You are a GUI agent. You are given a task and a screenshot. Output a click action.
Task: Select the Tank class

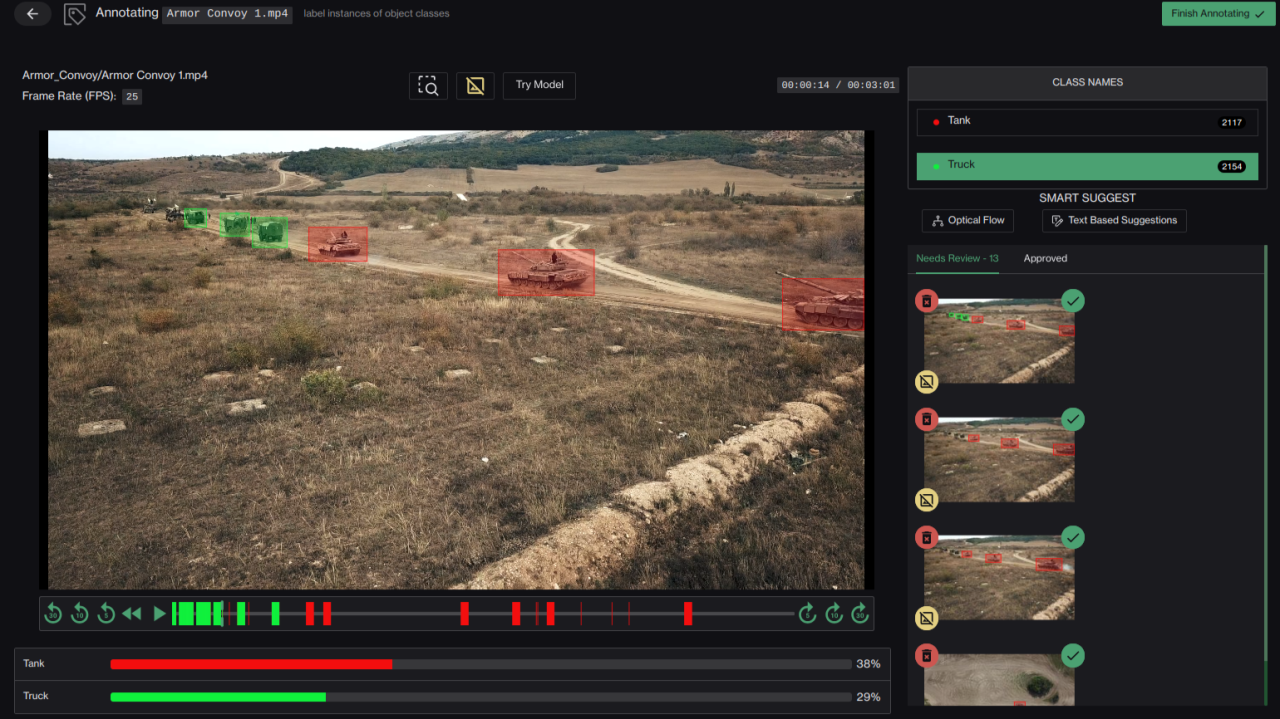click(x=1087, y=122)
